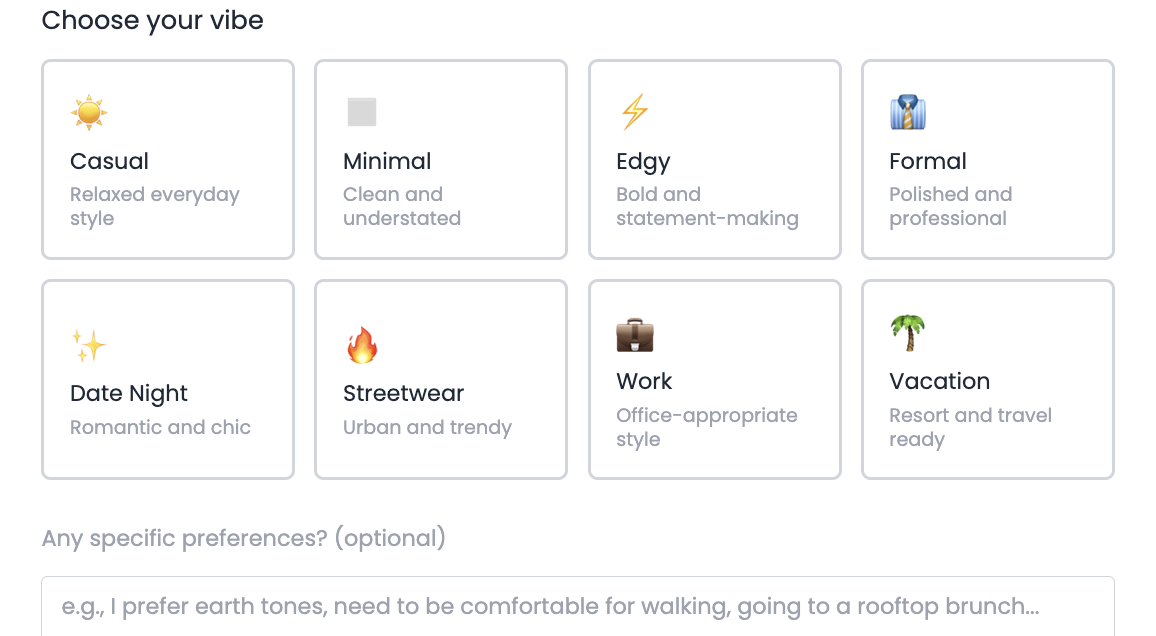Select the Work vibe label
This screenshot has width=1156, height=636.
[644, 381]
